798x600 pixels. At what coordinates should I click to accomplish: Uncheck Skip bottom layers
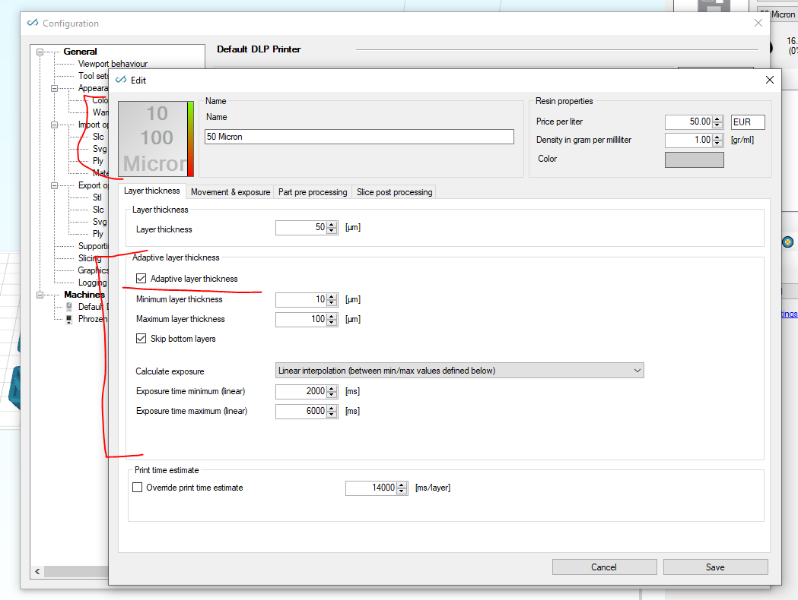coord(141,338)
